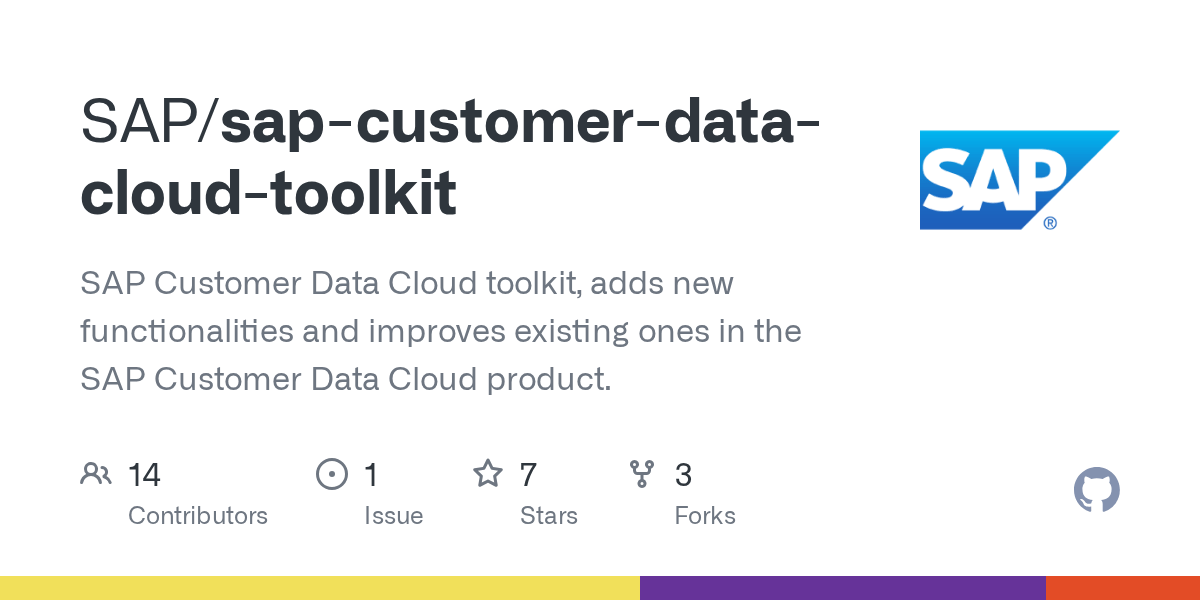Click the repository description paragraph
The image size is (1200, 600).
(440, 331)
